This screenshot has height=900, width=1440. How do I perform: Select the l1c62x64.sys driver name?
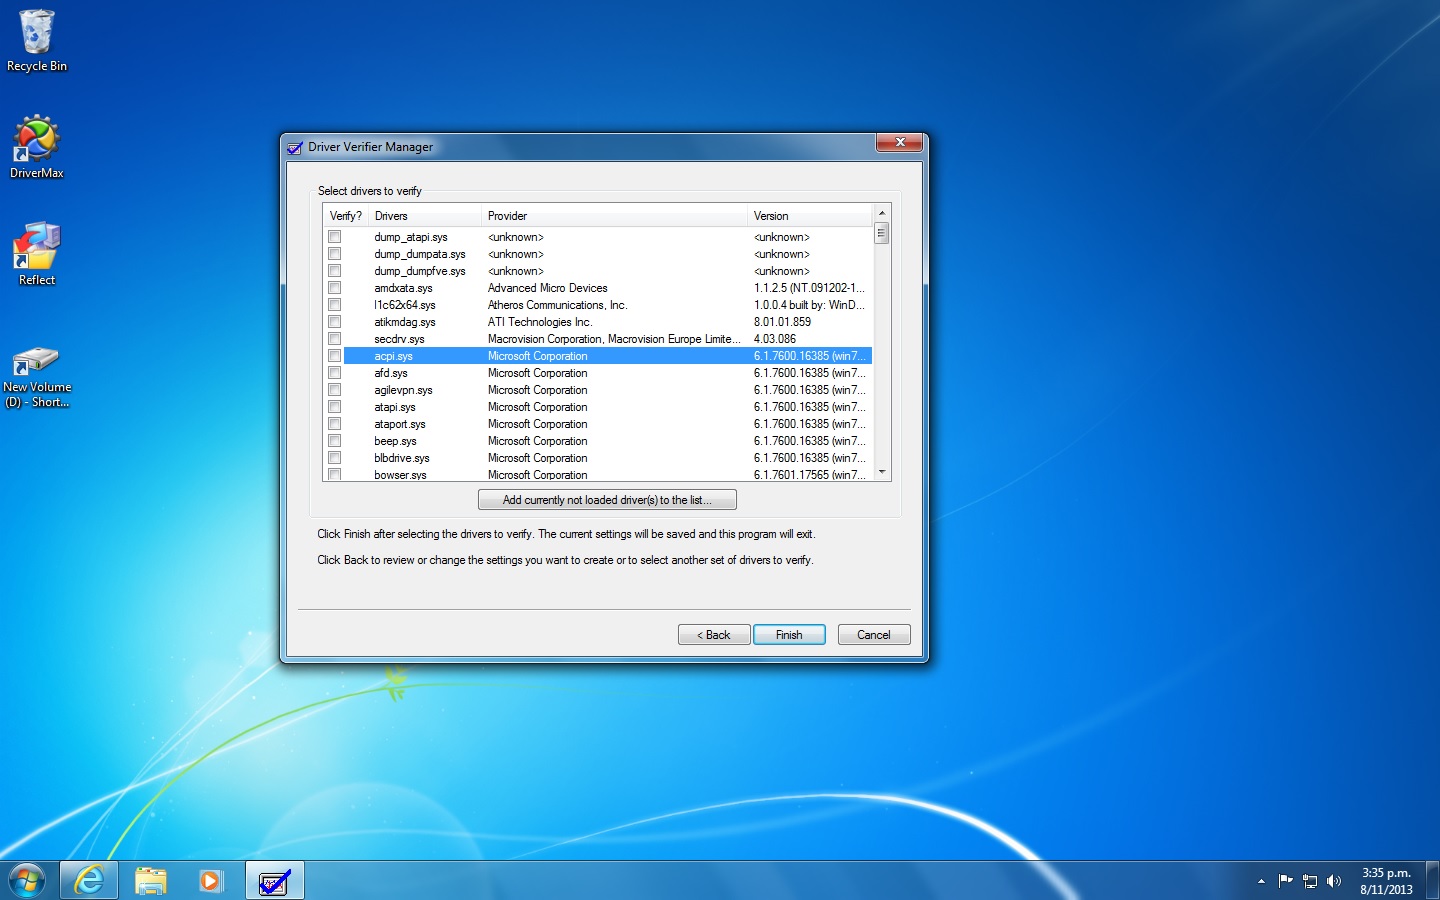tap(405, 305)
